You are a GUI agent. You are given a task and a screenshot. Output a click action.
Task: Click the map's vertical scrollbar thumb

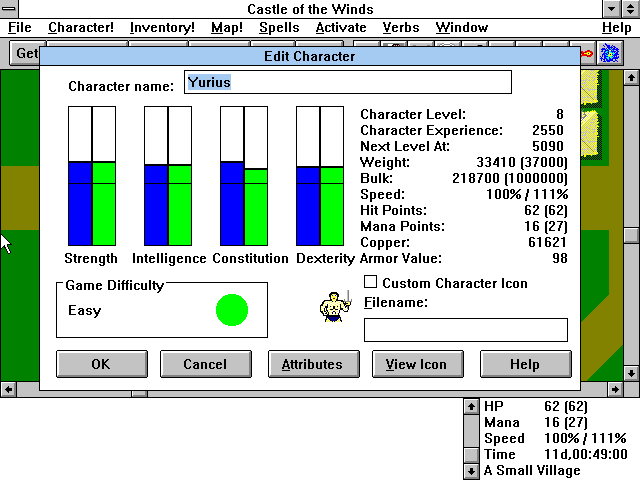point(631,235)
